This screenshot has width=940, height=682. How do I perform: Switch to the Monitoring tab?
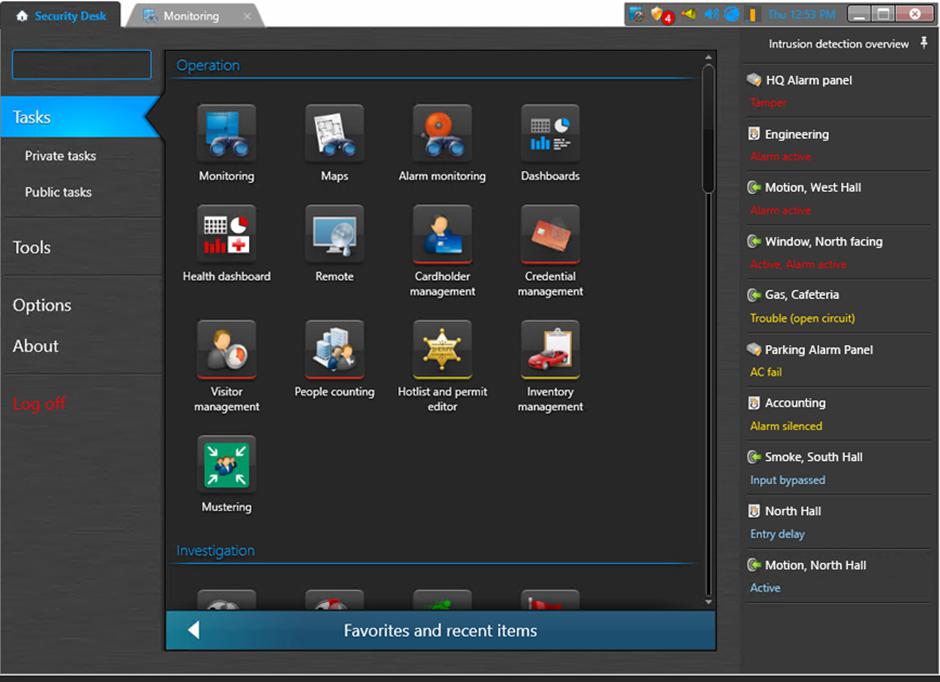click(190, 16)
